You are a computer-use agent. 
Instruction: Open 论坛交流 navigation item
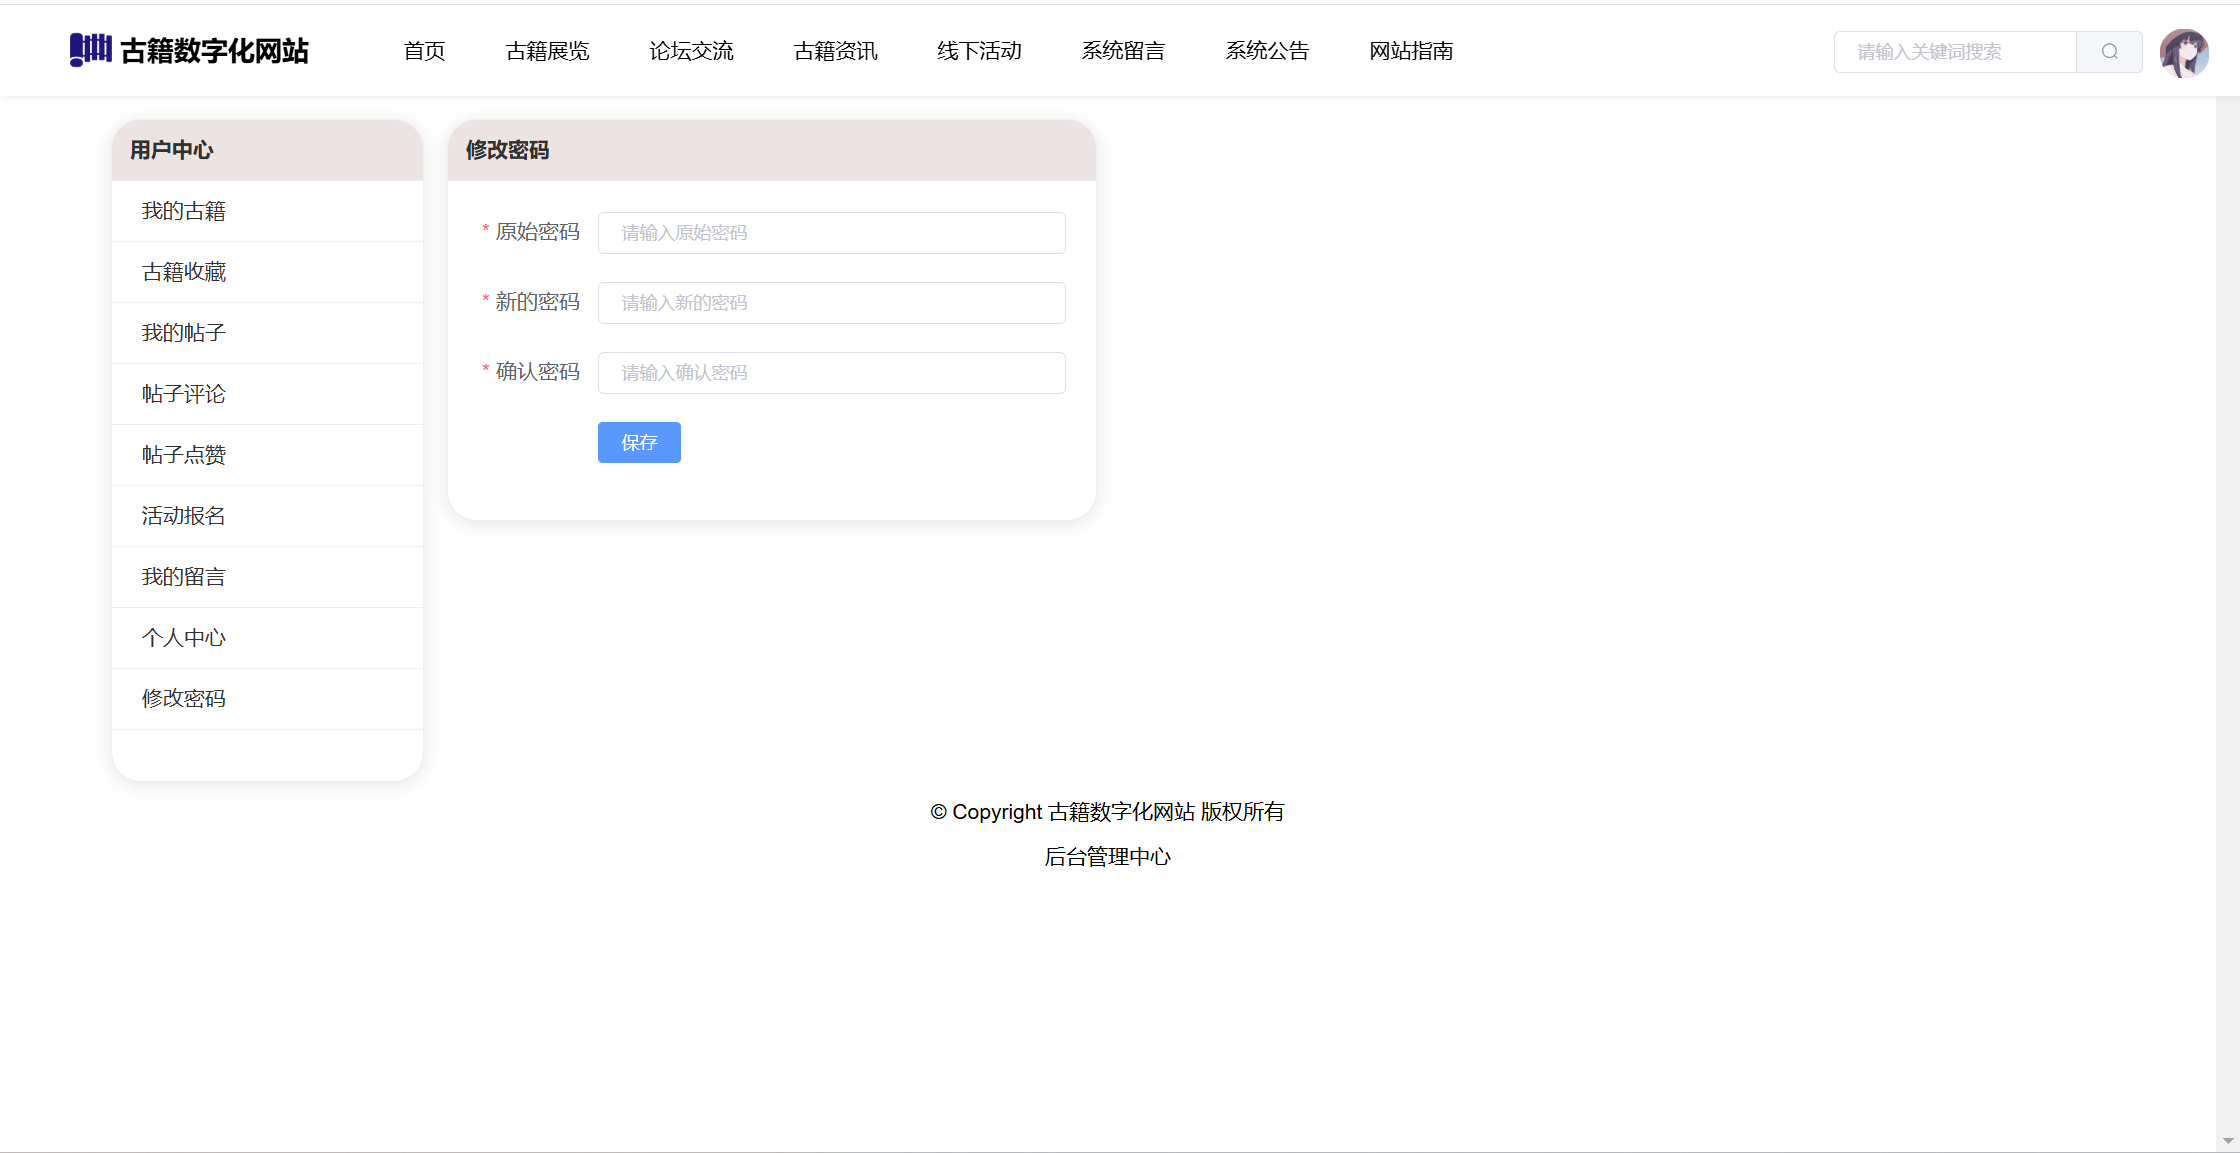[691, 51]
